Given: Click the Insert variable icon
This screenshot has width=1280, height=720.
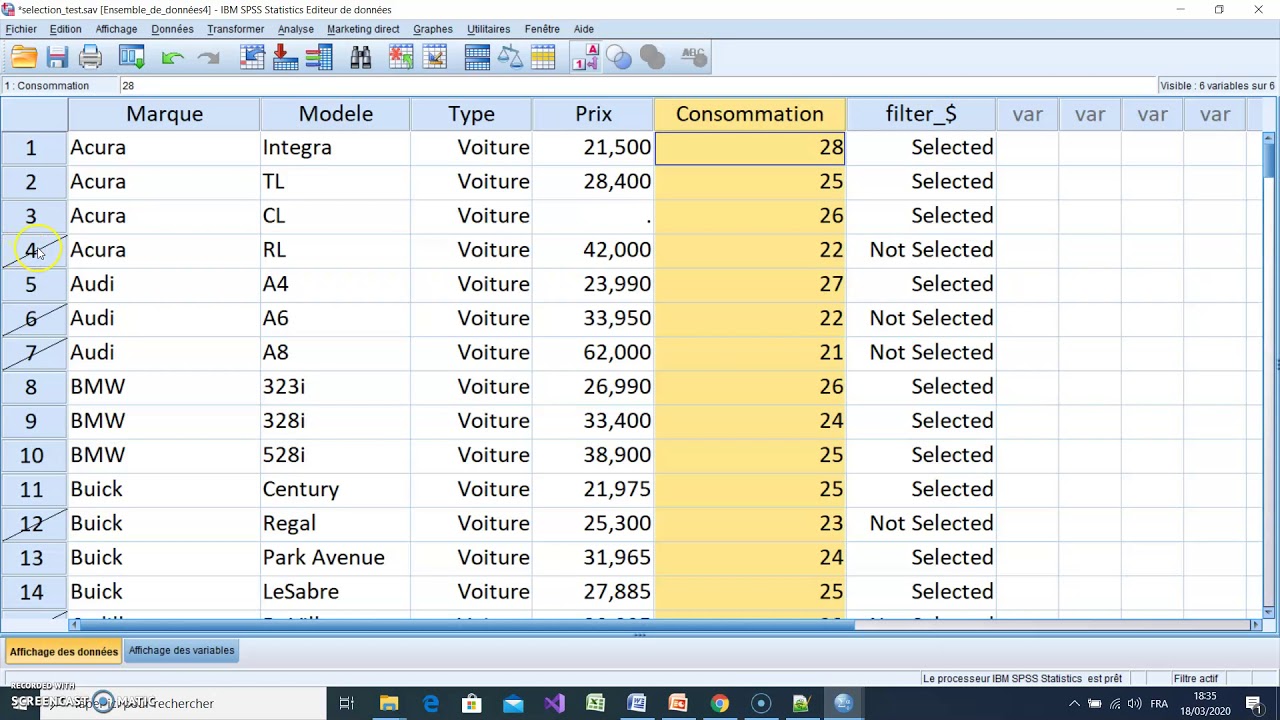Looking at the screenshot, I should click(435, 58).
